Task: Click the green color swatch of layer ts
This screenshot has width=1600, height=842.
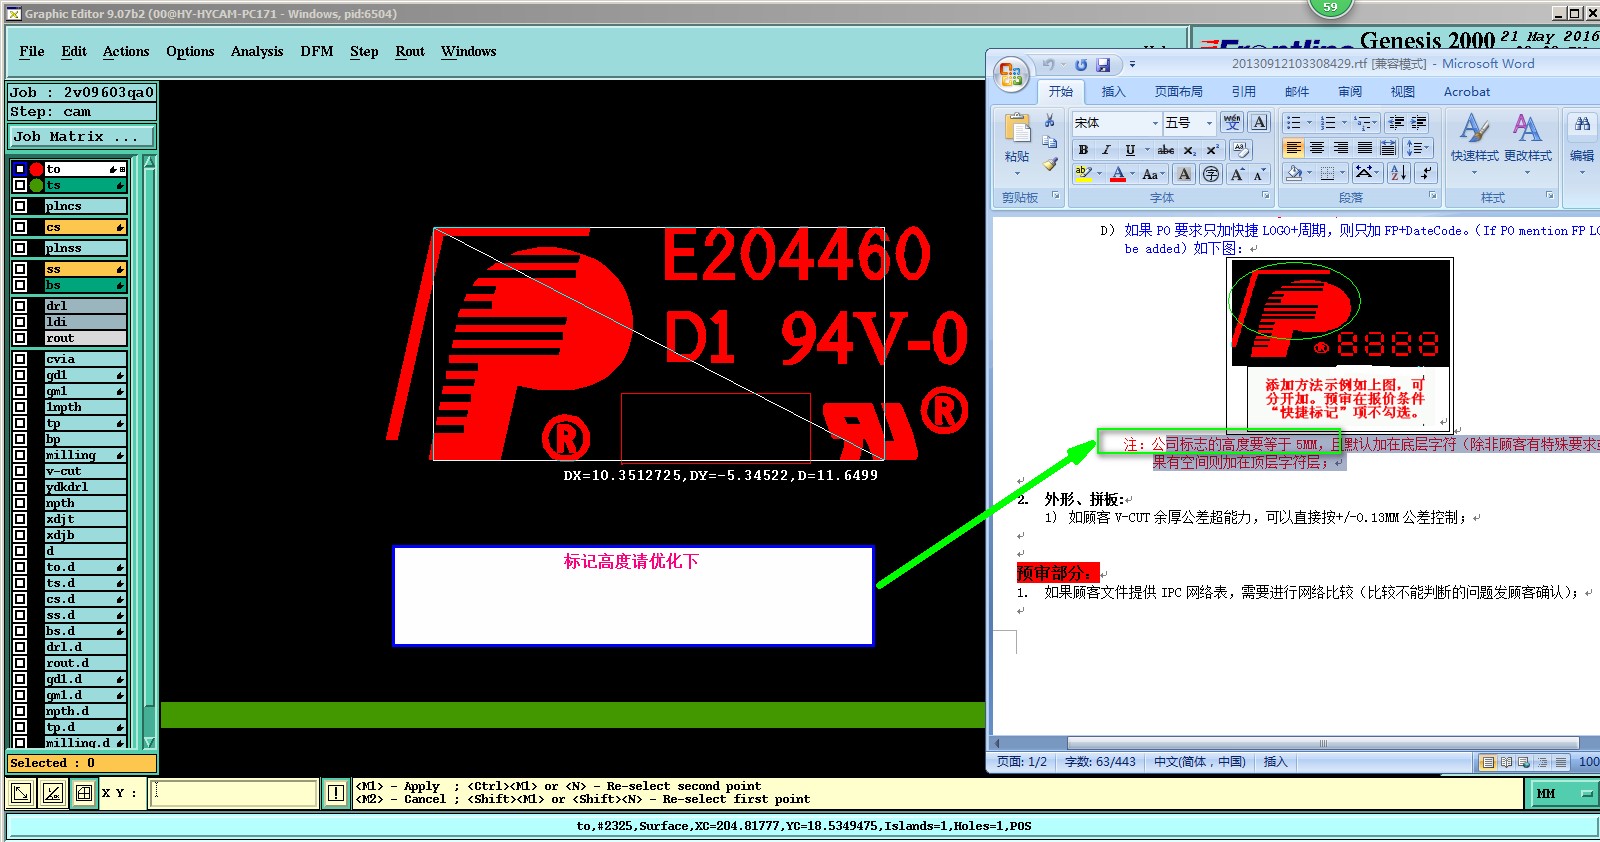Action: click(x=37, y=185)
